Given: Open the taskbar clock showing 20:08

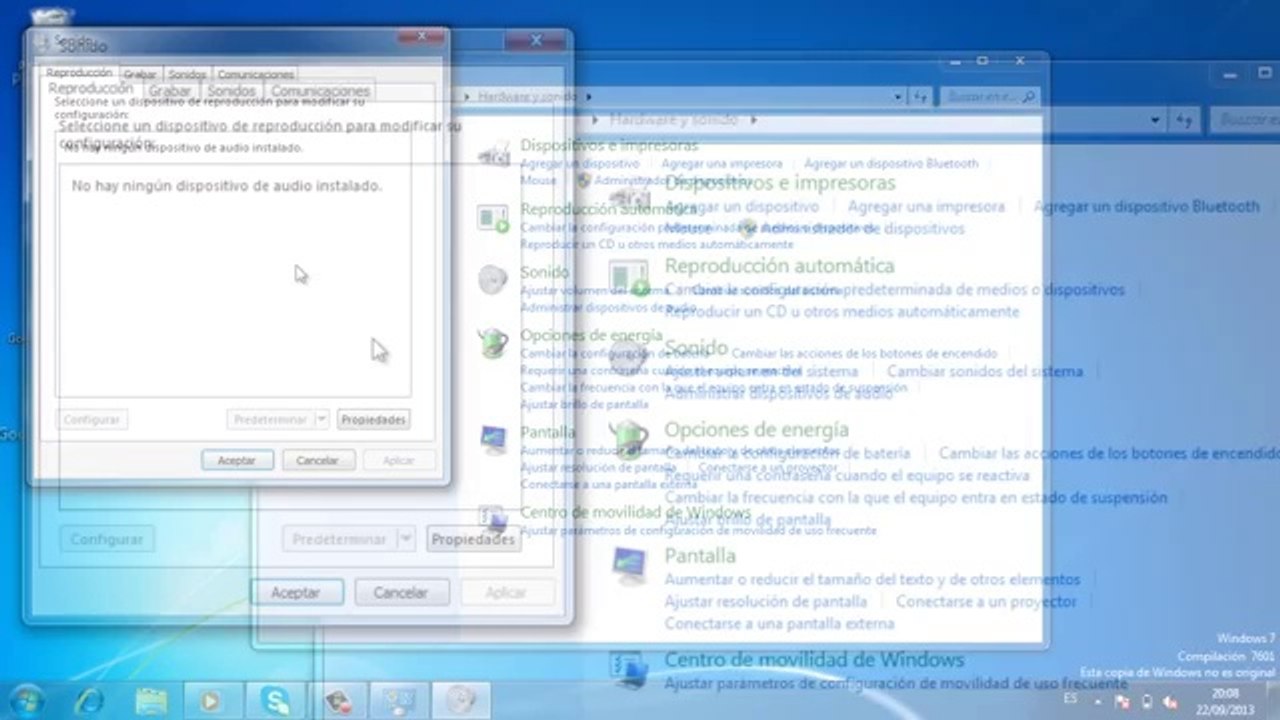Looking at the screenshot, I should click(x=1224, y=701).
